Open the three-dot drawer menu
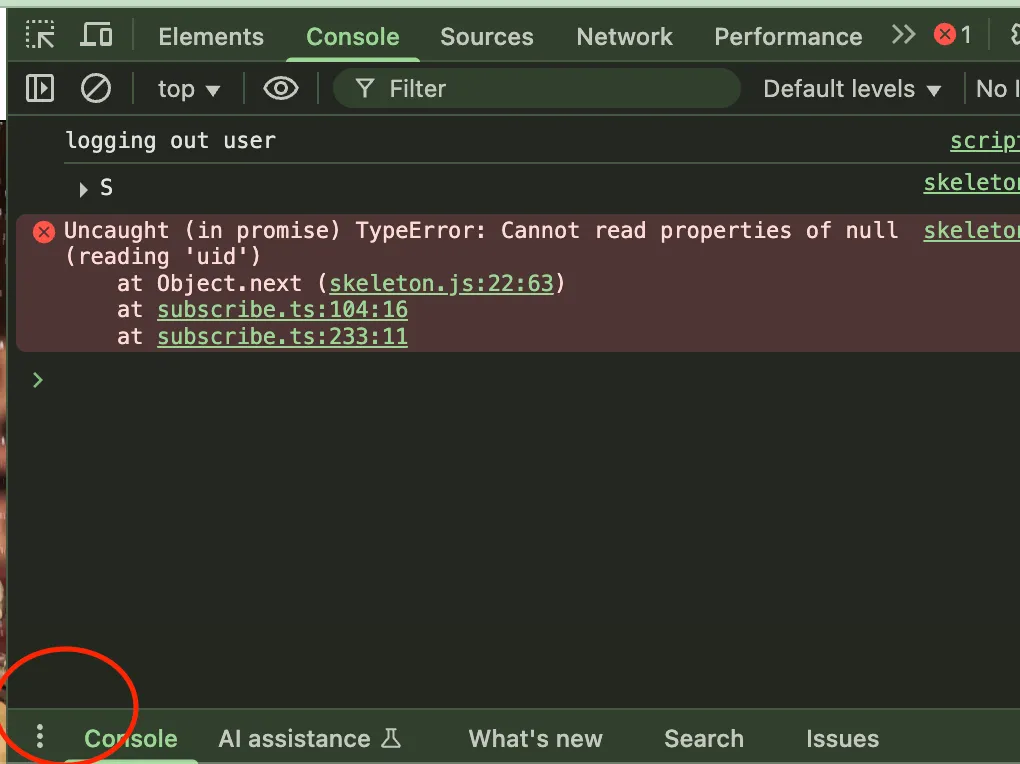1020x764 pixels. coord(40,738)
